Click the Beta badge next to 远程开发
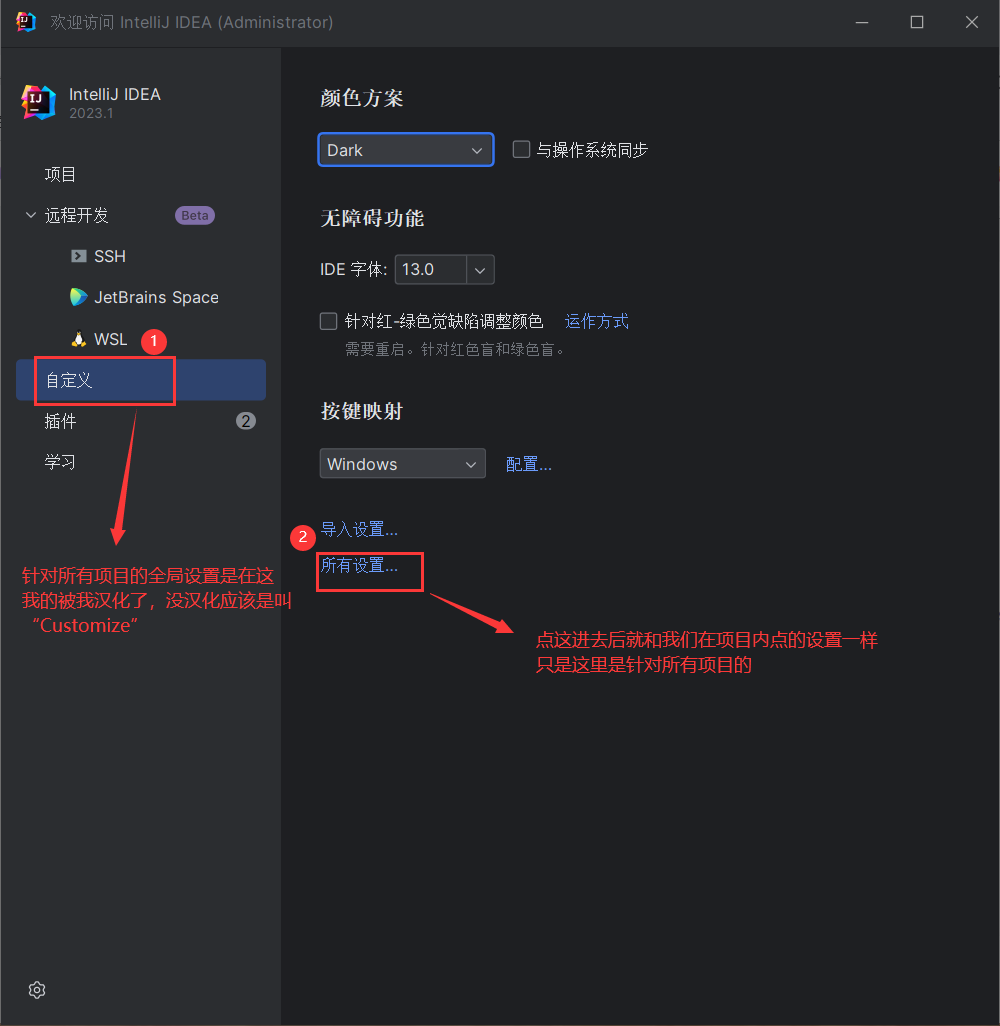 (x=194, y=215)
